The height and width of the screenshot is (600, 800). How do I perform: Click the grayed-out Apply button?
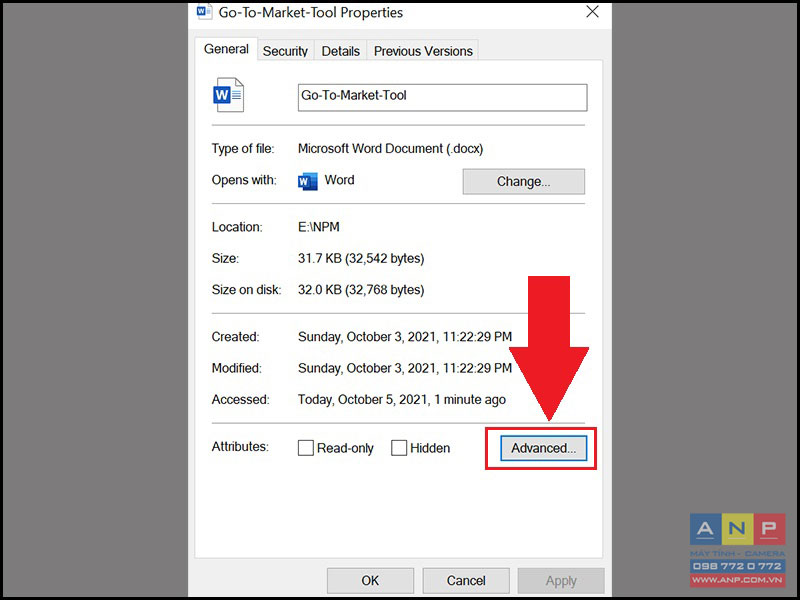click(561, 581)
